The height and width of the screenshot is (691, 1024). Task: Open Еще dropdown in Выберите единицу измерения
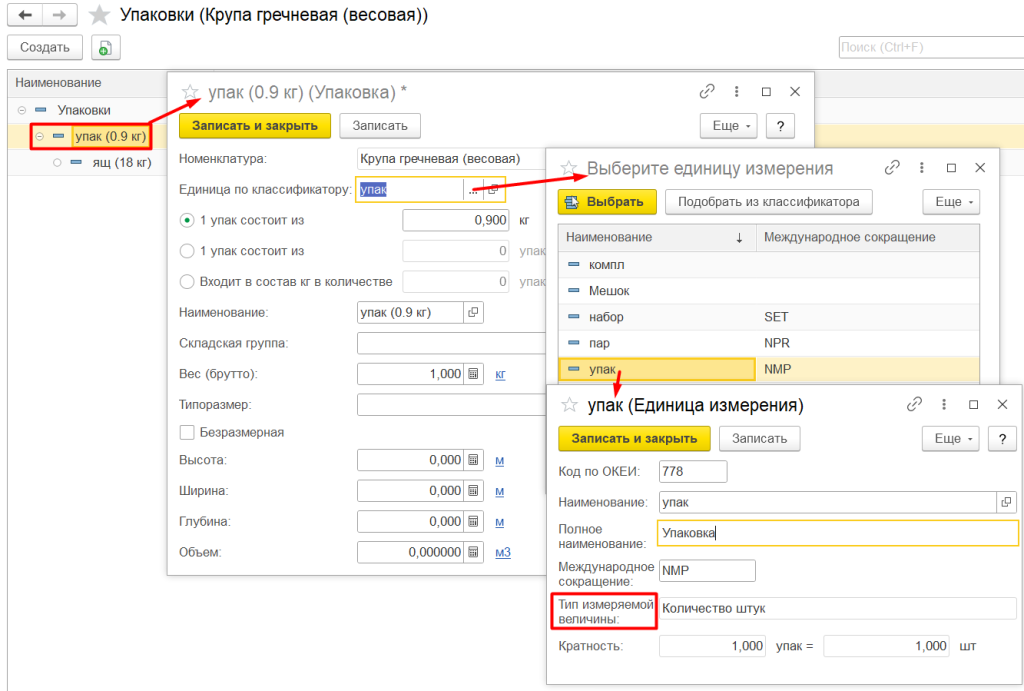point(952,202)
